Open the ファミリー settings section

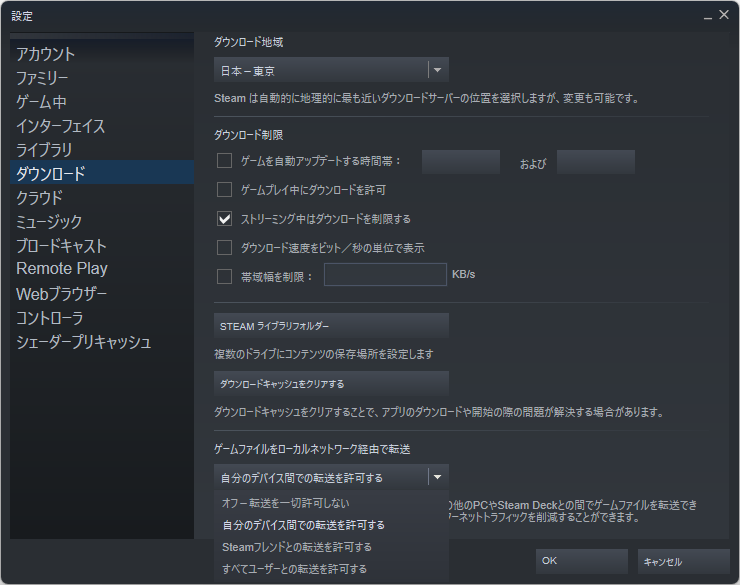pos(101,78)
